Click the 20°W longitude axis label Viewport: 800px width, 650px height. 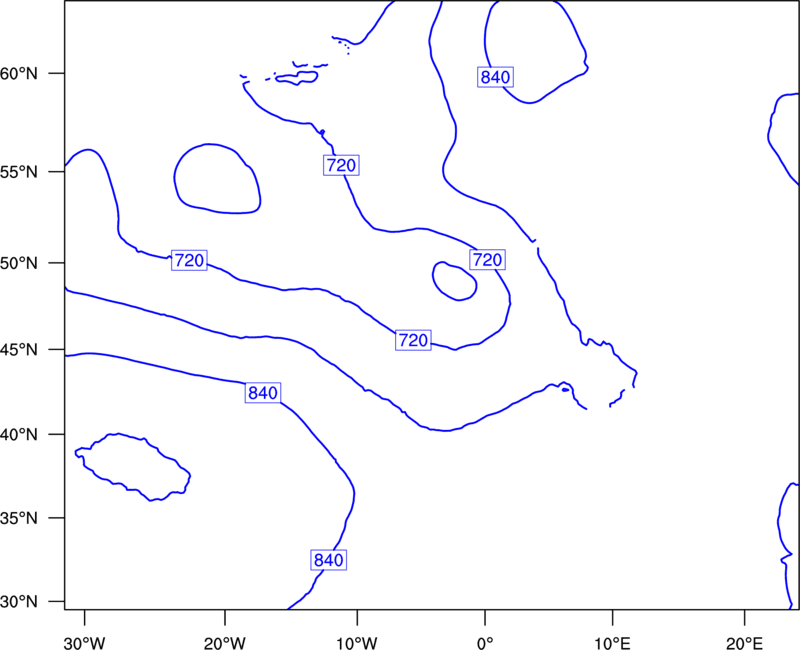(x=225, y=643)
